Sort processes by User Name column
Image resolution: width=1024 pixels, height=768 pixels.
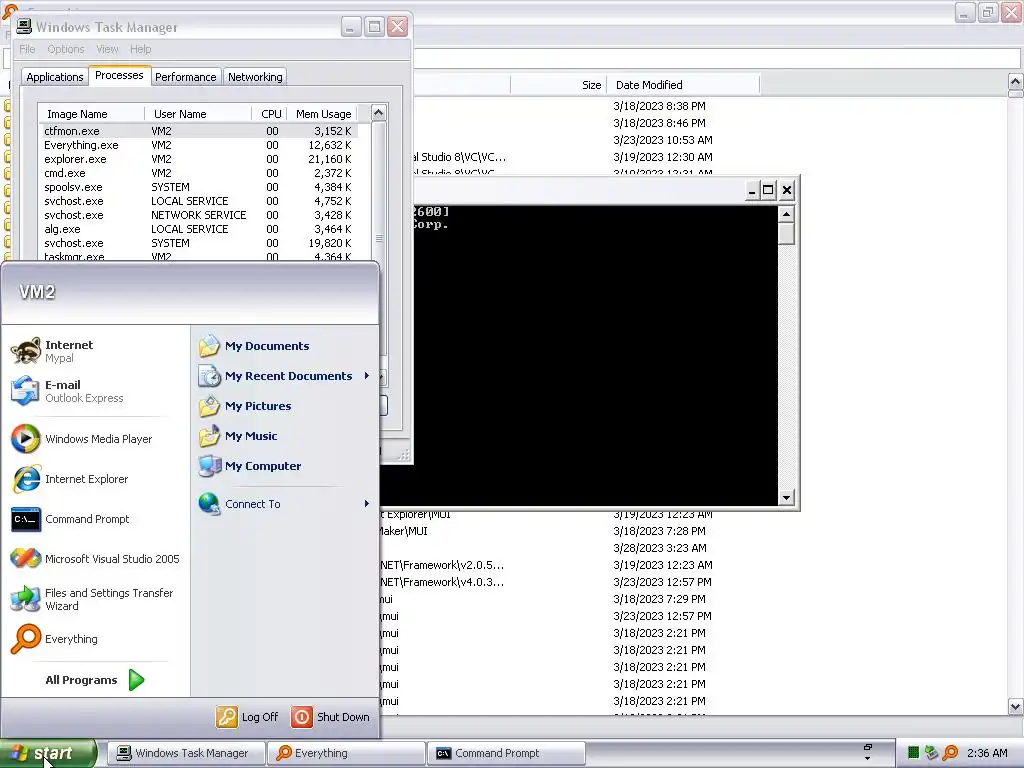[198, 114]
